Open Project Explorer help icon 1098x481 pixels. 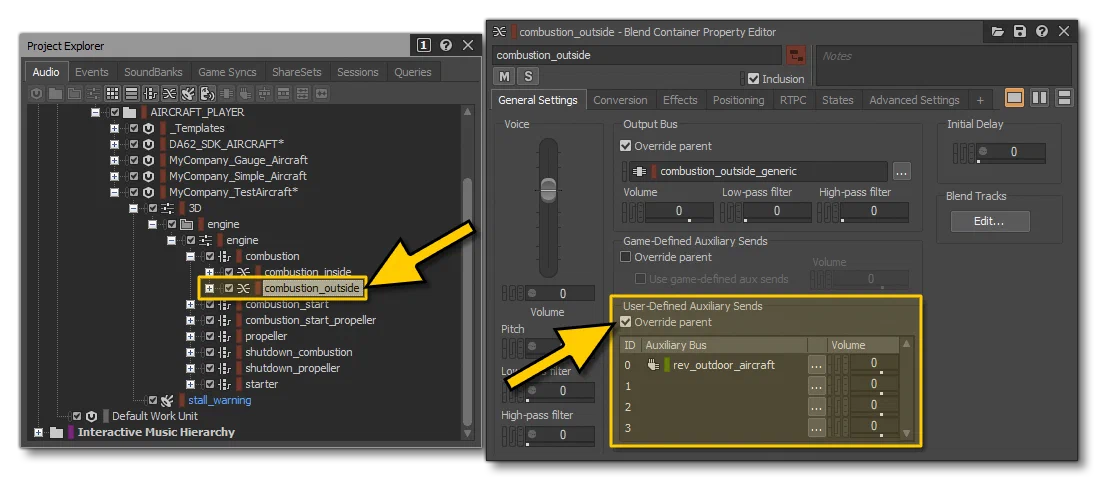pyautogui.click(x=446, y=46)
